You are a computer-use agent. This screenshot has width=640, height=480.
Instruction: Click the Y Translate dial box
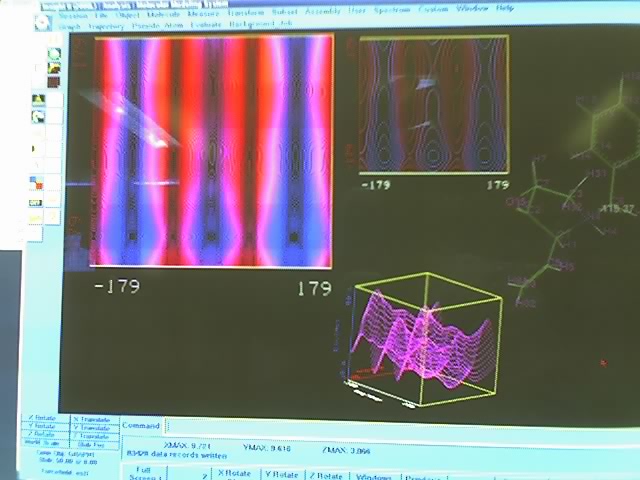tap(95, 428)
